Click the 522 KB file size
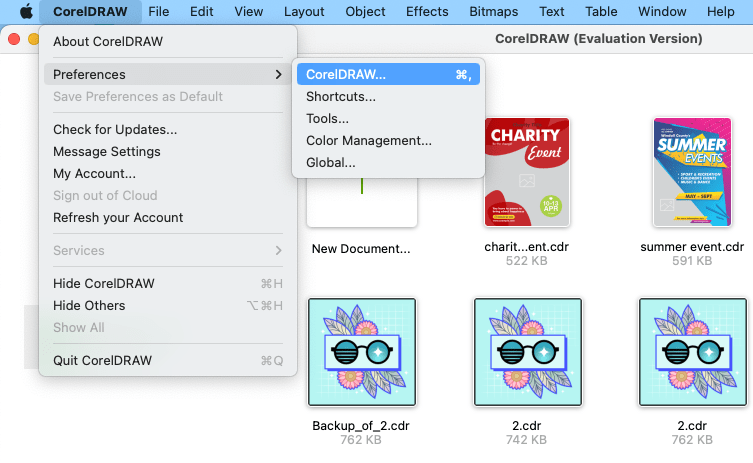This screenshot has height=463, width=753. point(526,261)
